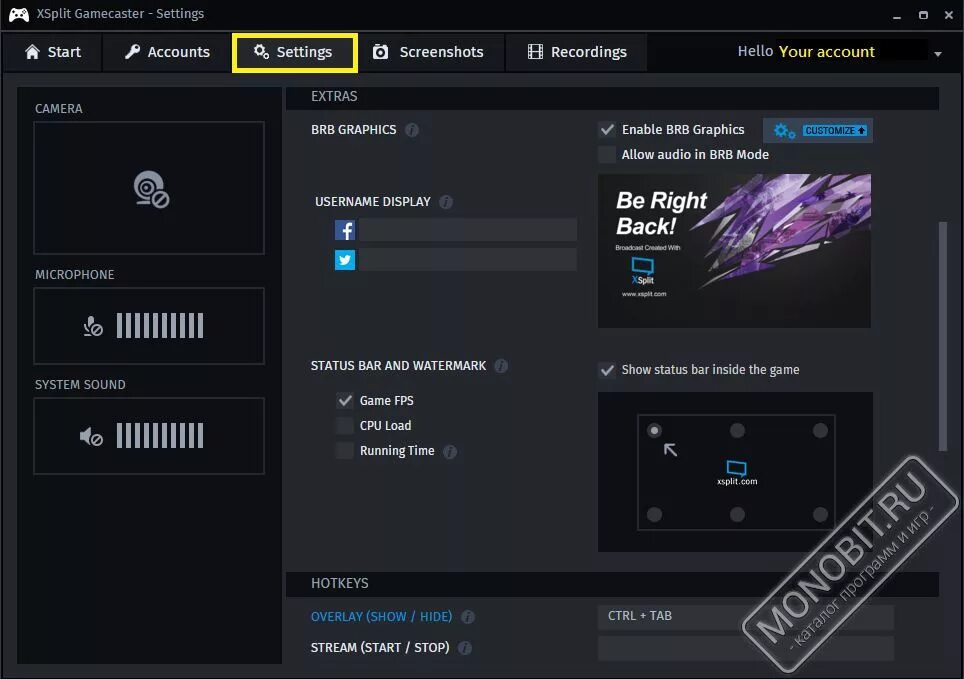Show info for Running Time
Image resolution: width=964 pixels, height=679 pixels.
pos(450,452)
